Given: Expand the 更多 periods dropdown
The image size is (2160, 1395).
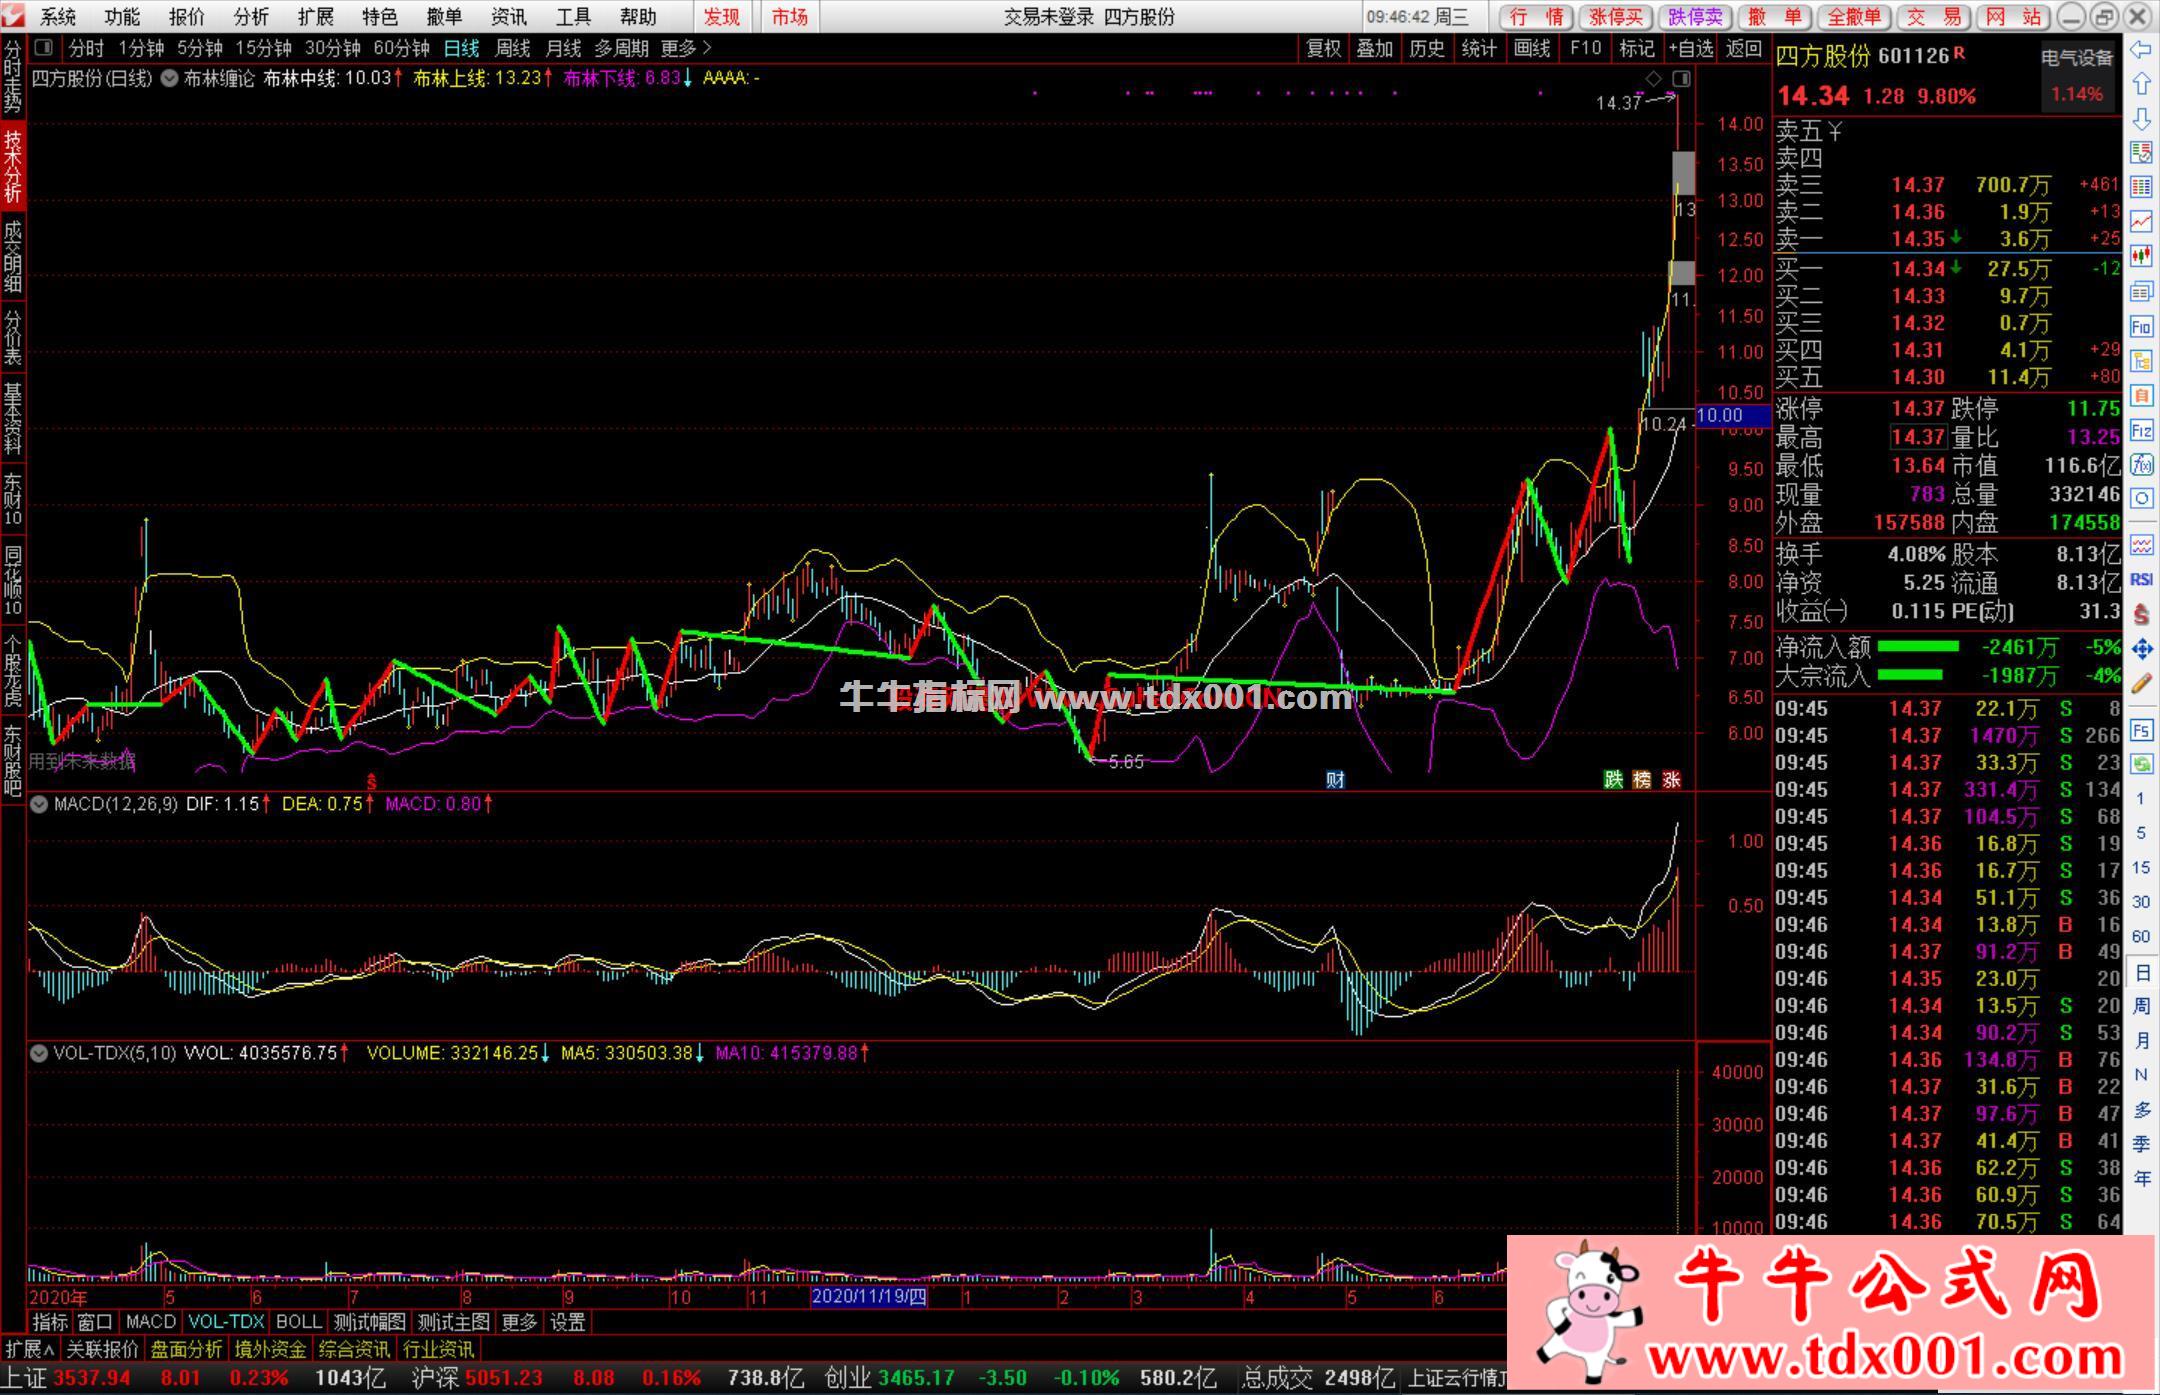Looking at the screenshot, I should point(686,48).
